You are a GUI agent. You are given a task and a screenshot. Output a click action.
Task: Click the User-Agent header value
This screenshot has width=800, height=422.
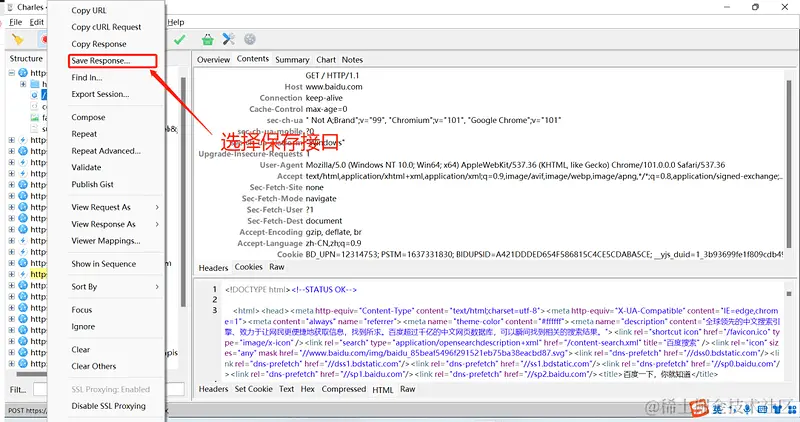(515, 165)
